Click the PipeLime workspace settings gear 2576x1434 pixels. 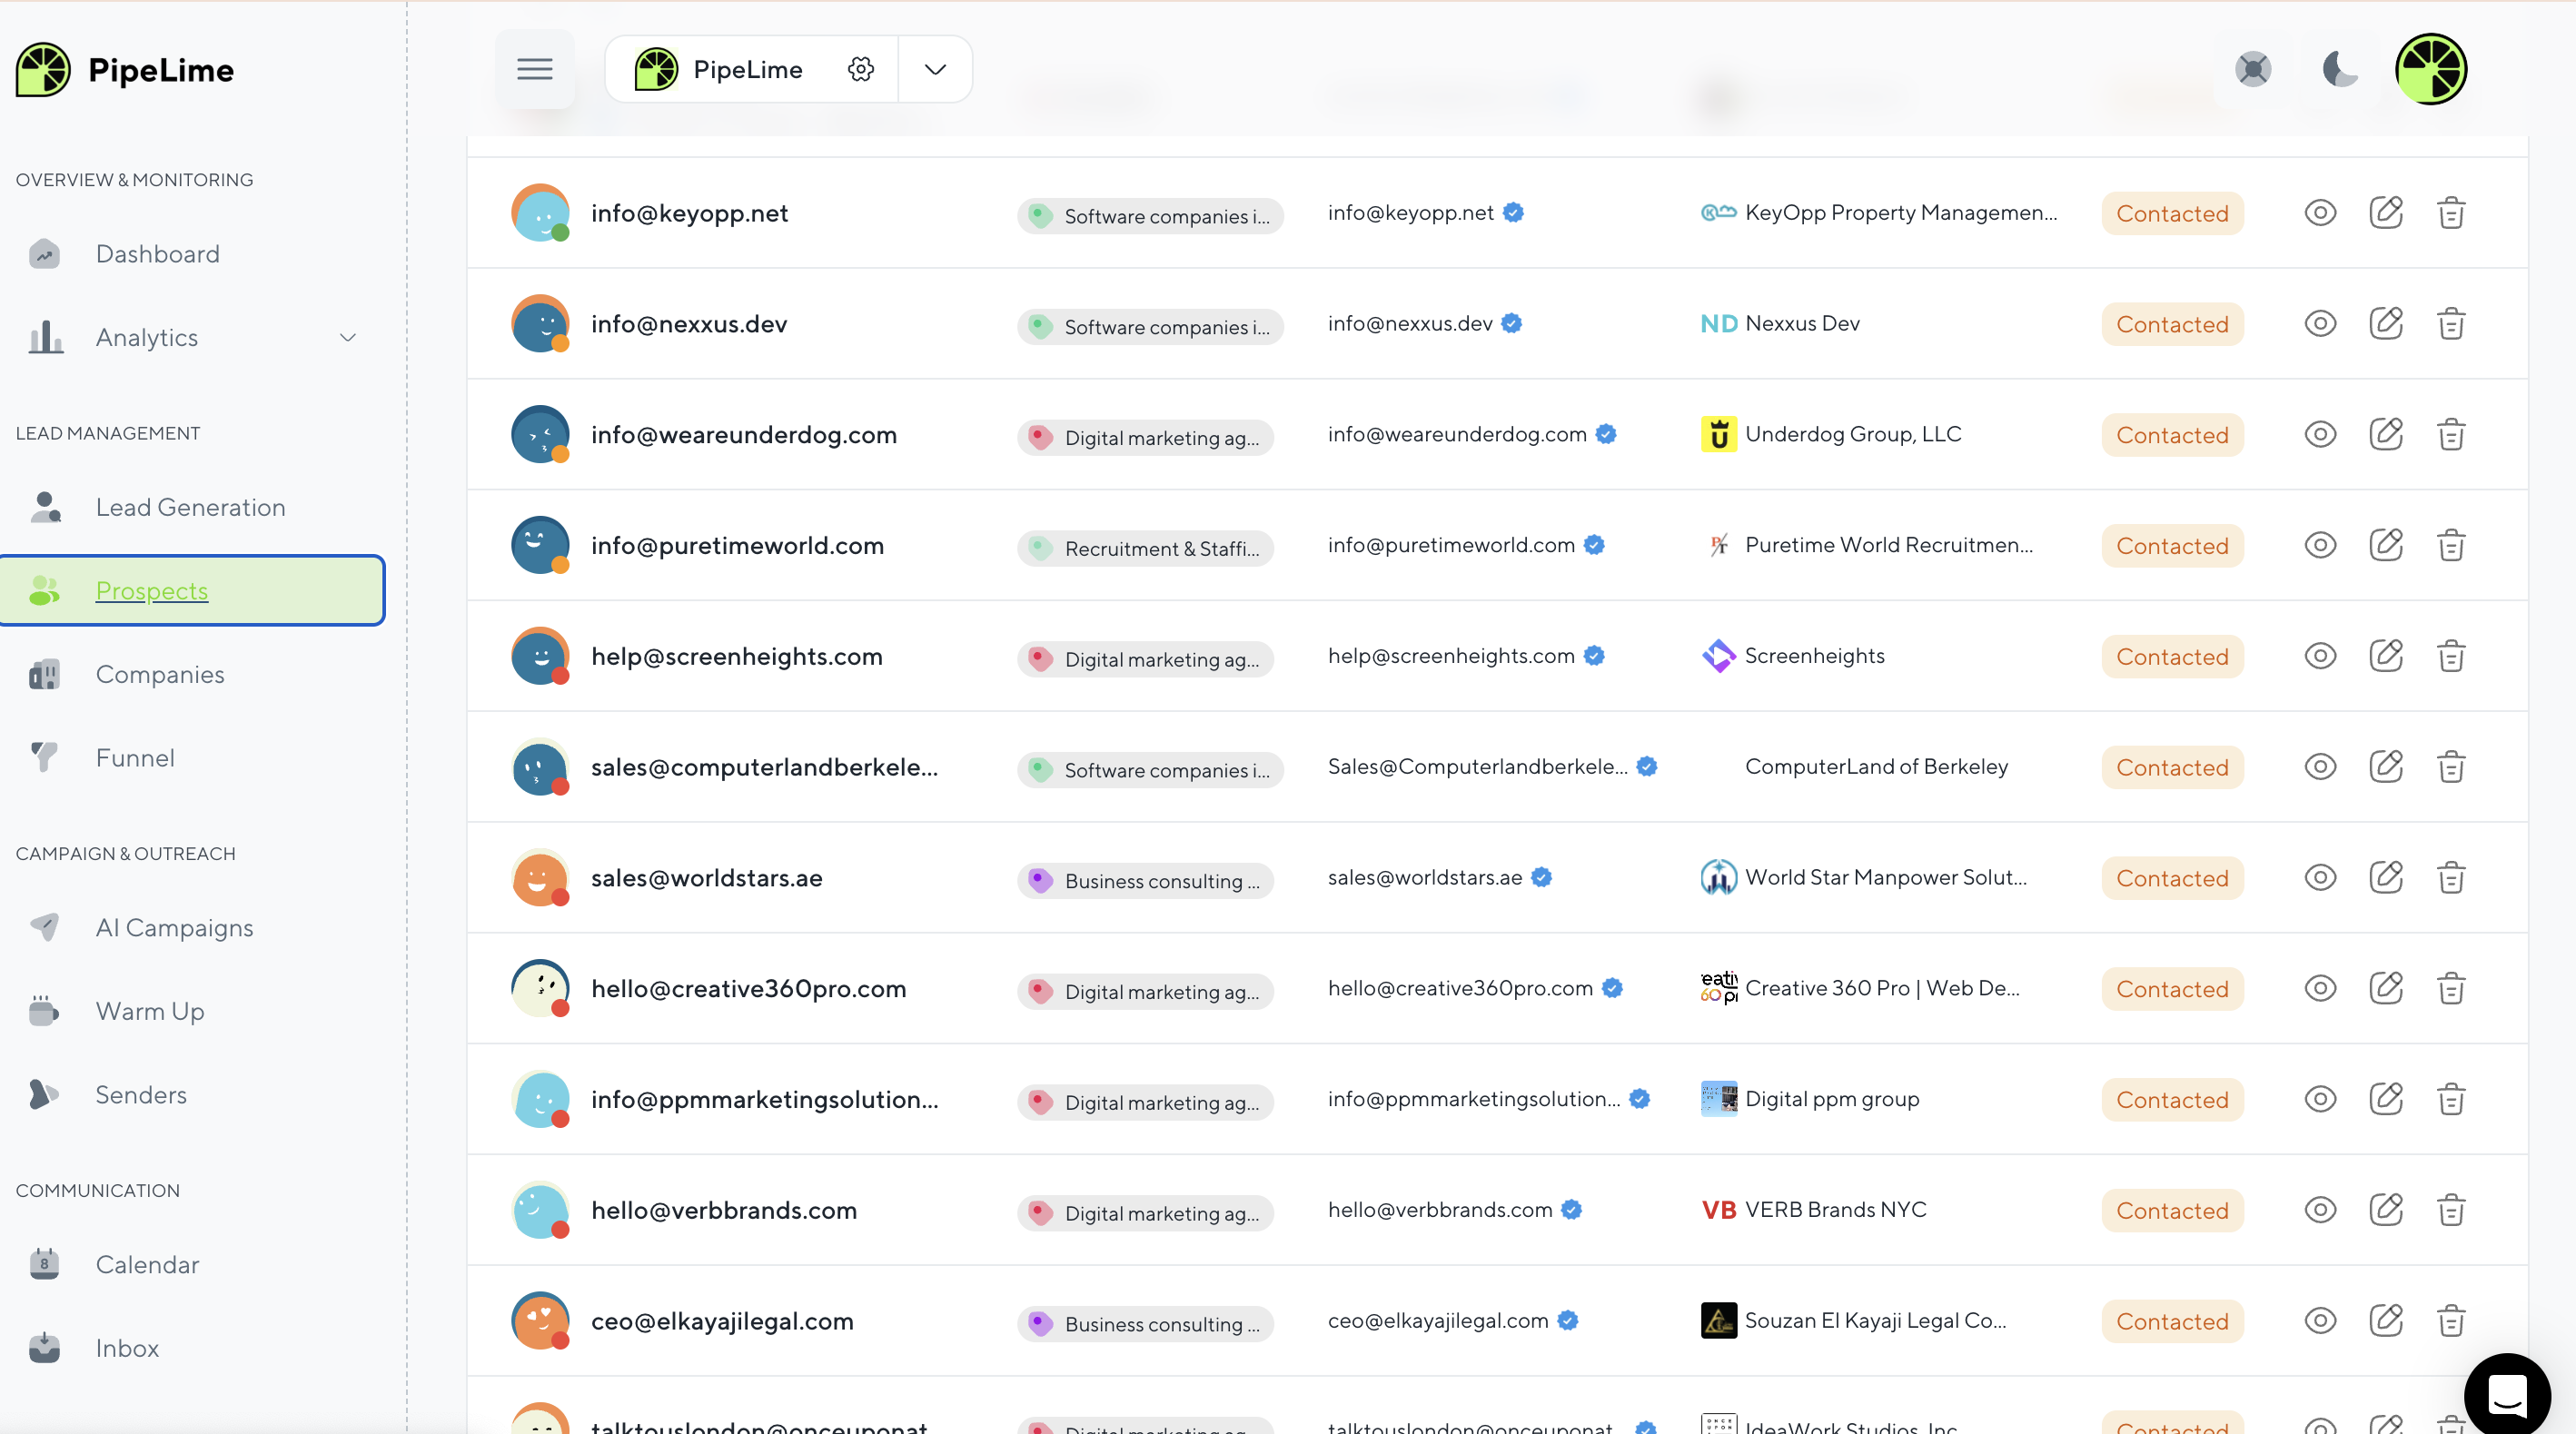[x=860, y=69]
